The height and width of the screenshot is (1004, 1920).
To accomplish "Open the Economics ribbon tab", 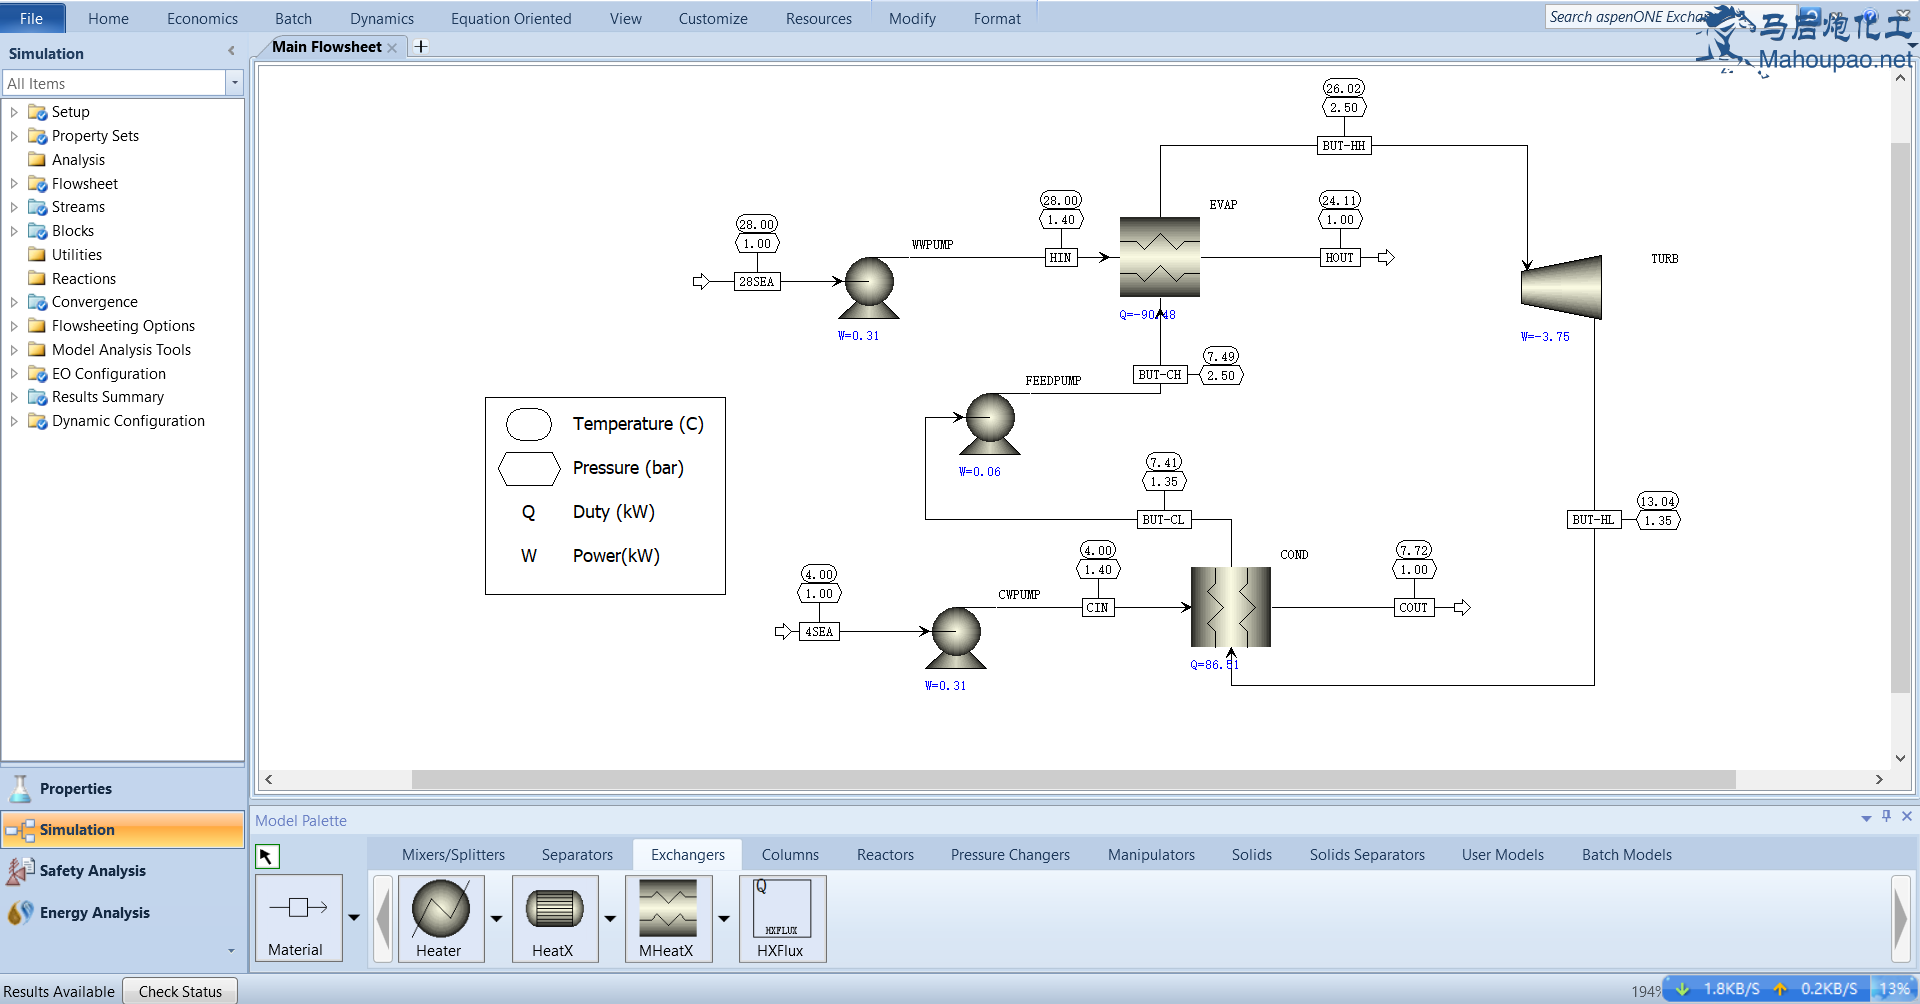I will point(202,18).
